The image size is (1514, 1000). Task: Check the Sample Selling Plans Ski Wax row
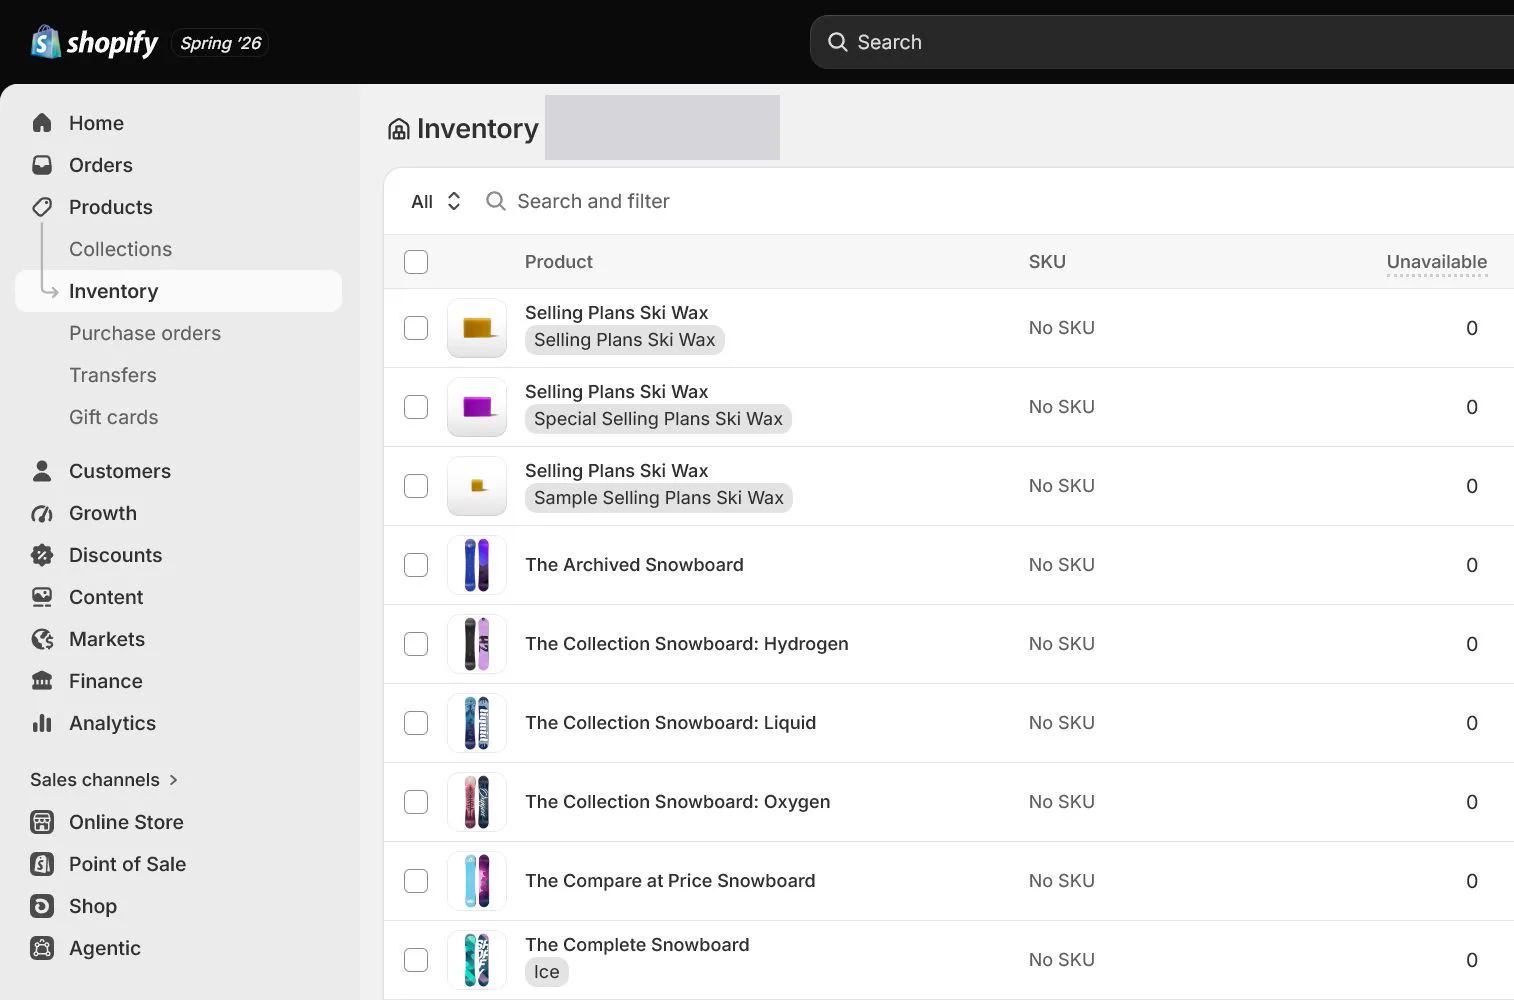[416, 486]
